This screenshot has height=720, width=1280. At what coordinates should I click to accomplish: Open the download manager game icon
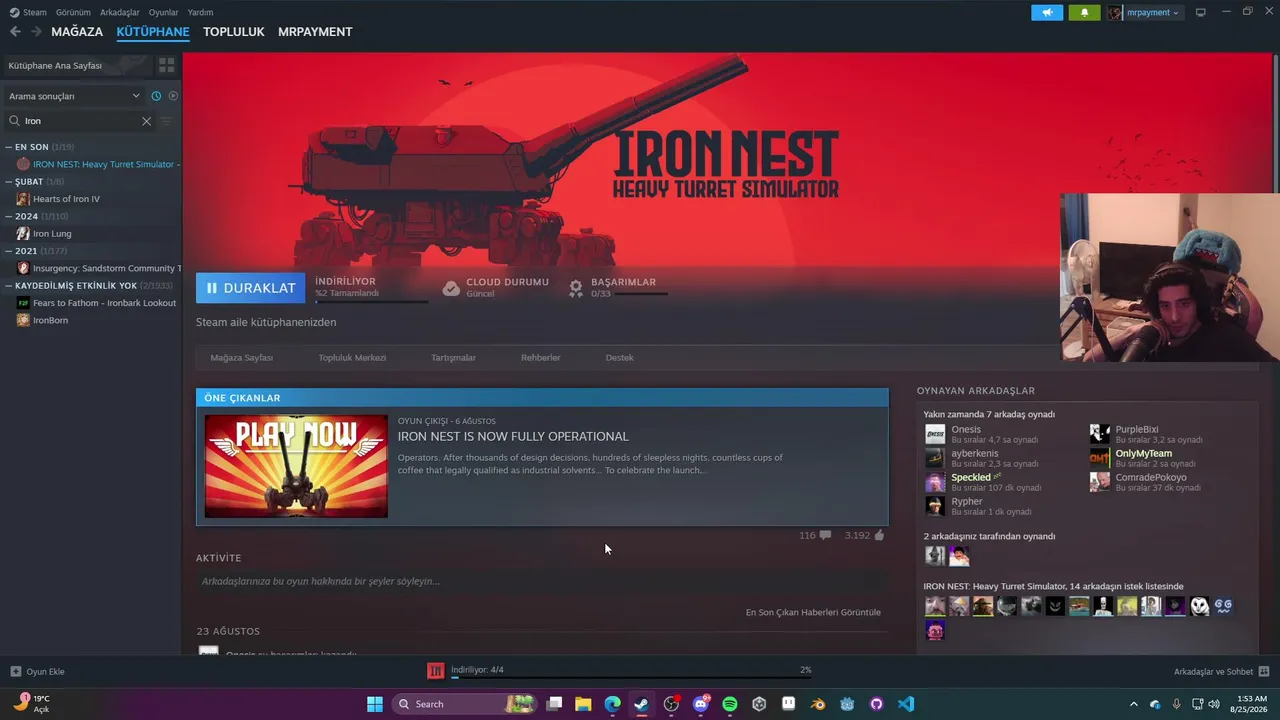[436, 670]
